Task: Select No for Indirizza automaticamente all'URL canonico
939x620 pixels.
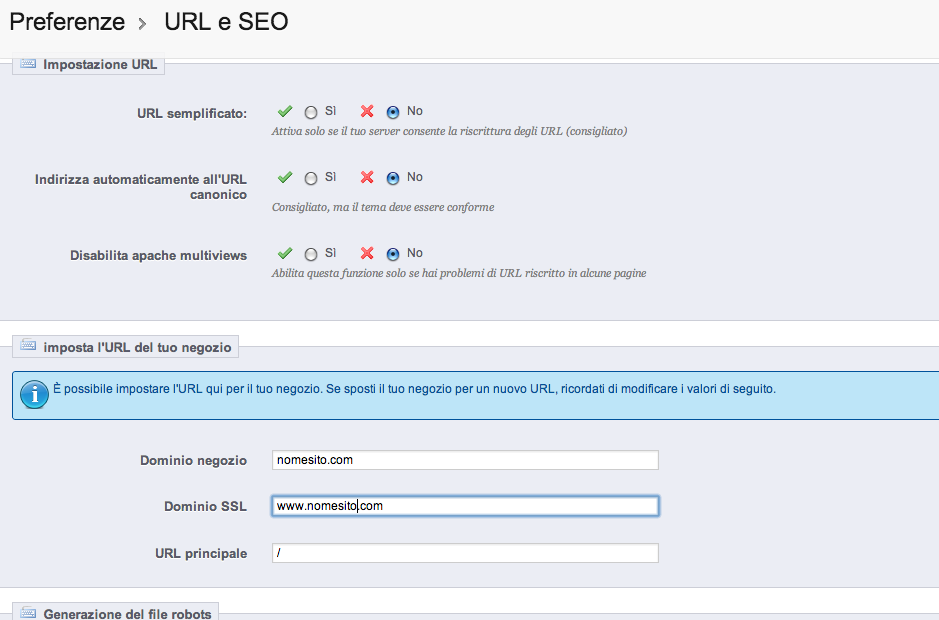Action: click(x=393, y=179)
